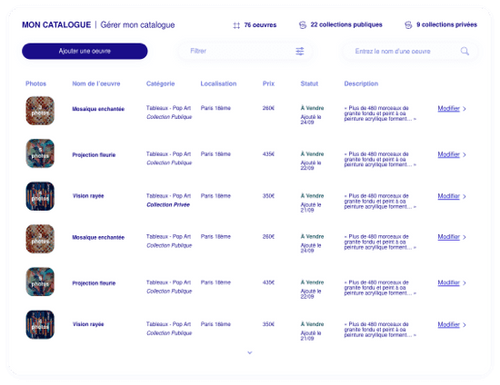Focus the Filtrer input field

(245, 51)
